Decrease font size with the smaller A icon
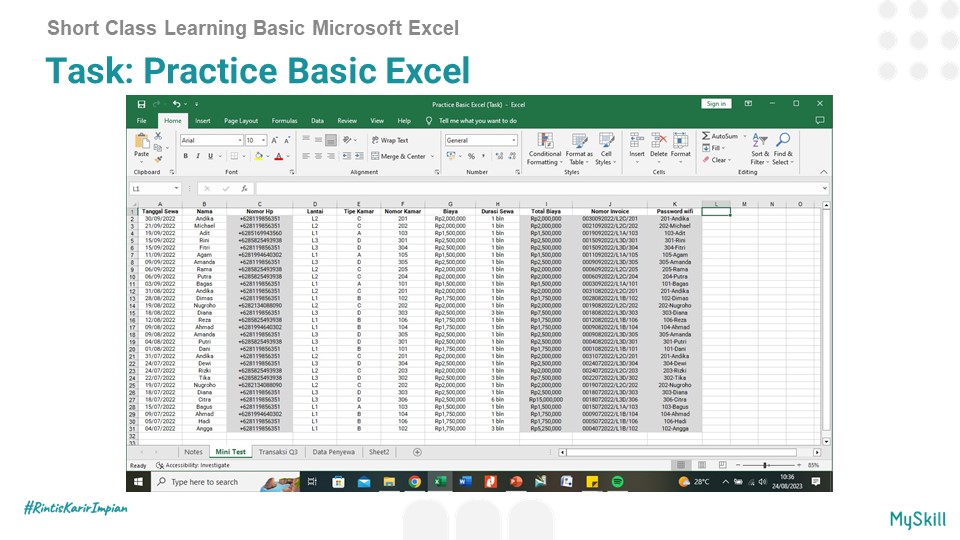The image size is (960, 540). pyautogui.click(x=287, y=140)
